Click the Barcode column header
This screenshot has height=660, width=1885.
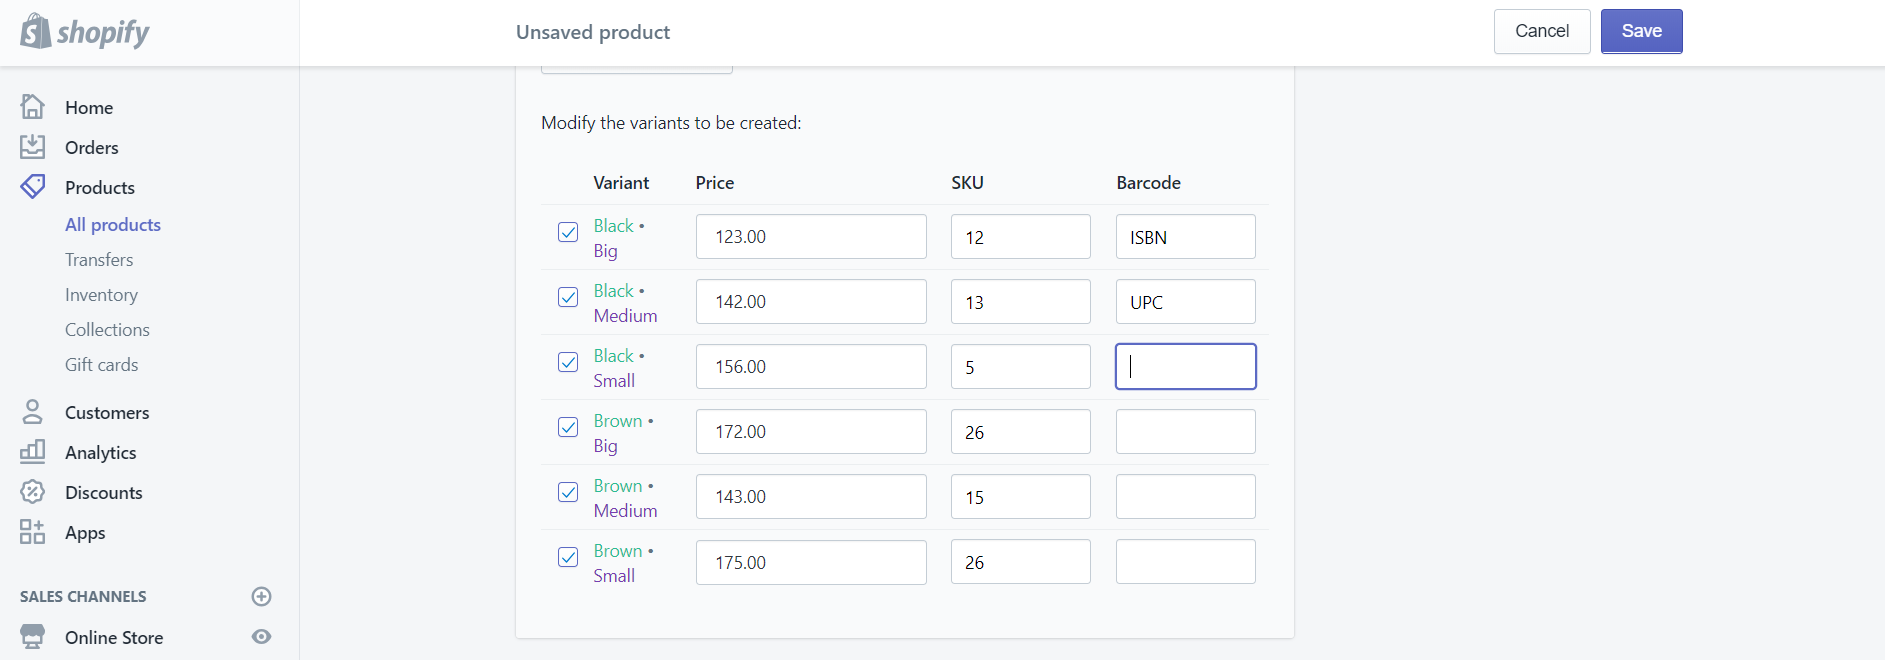click(1148, 183)
